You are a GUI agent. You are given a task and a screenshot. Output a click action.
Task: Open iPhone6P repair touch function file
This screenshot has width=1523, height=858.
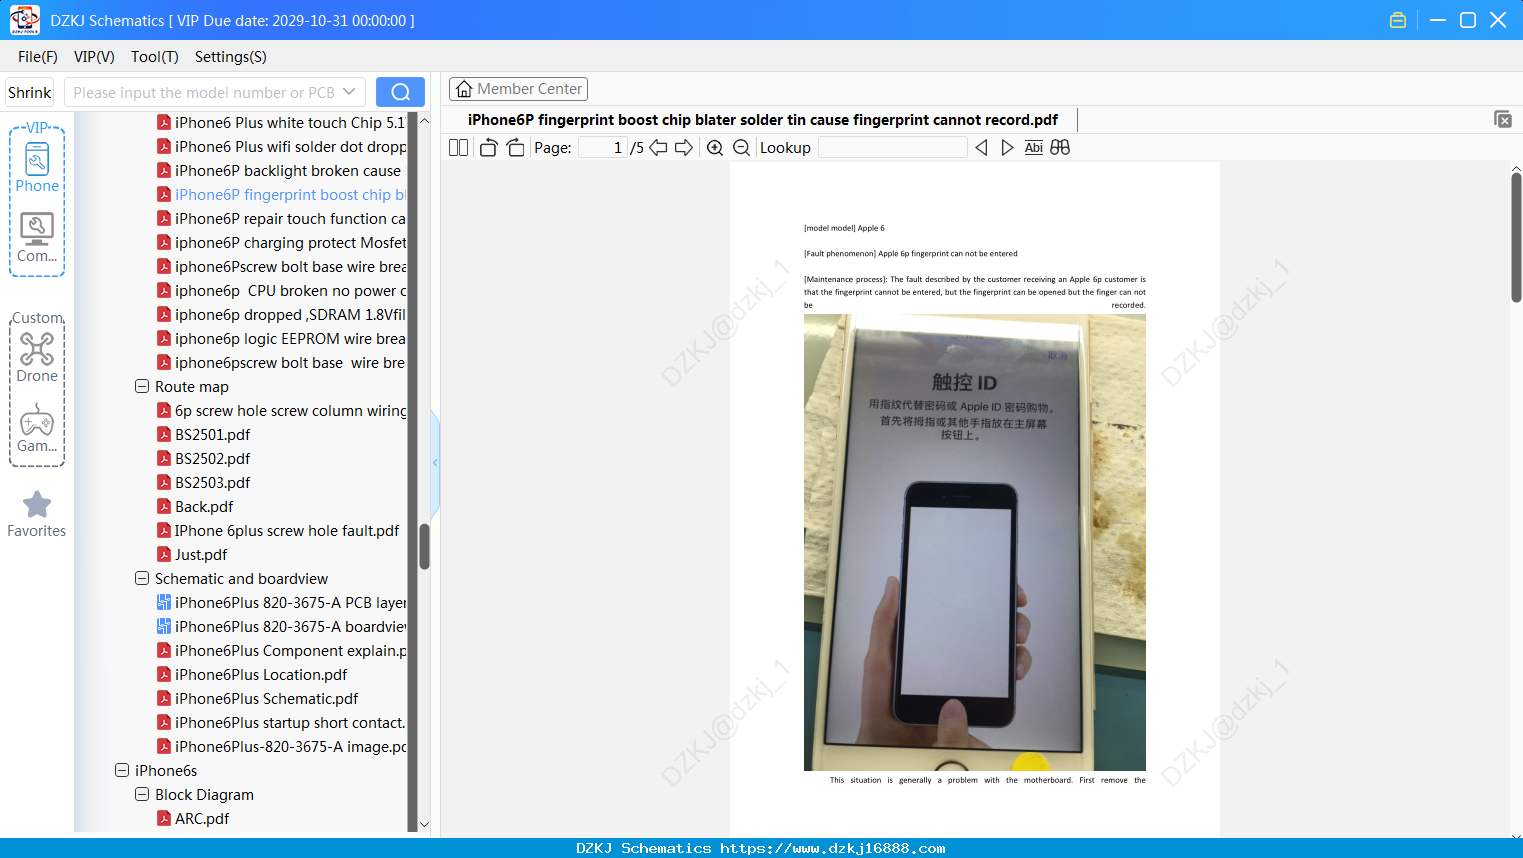tap(282, 218)
